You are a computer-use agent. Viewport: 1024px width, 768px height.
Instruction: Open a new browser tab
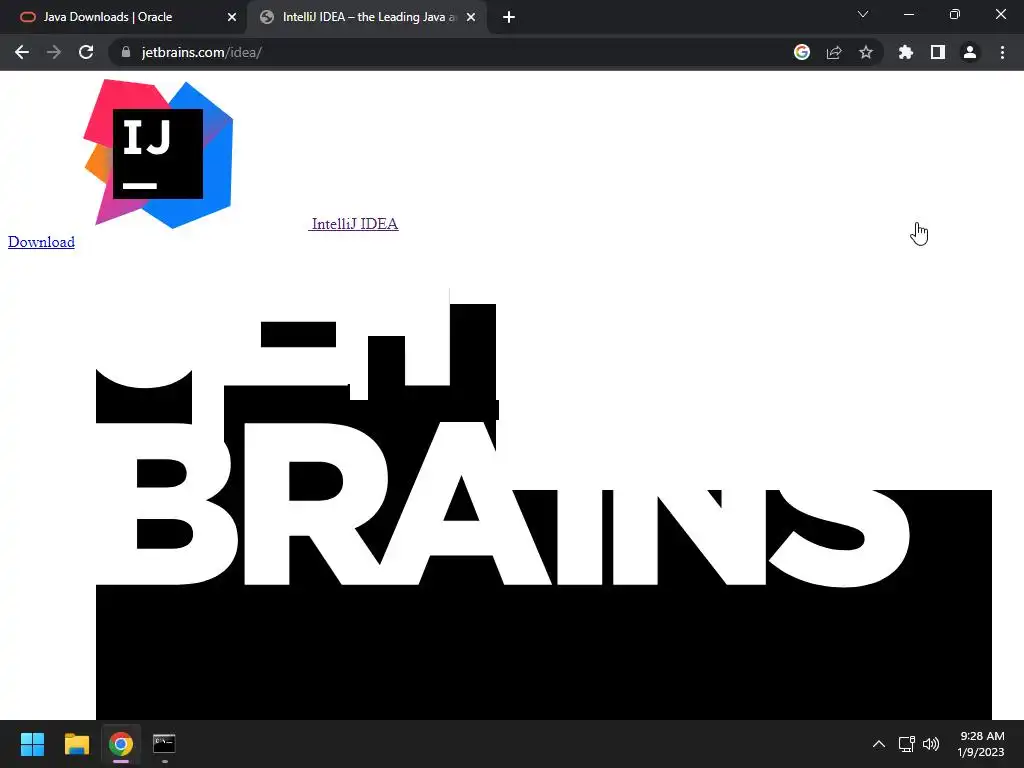[x=509, y=17]
